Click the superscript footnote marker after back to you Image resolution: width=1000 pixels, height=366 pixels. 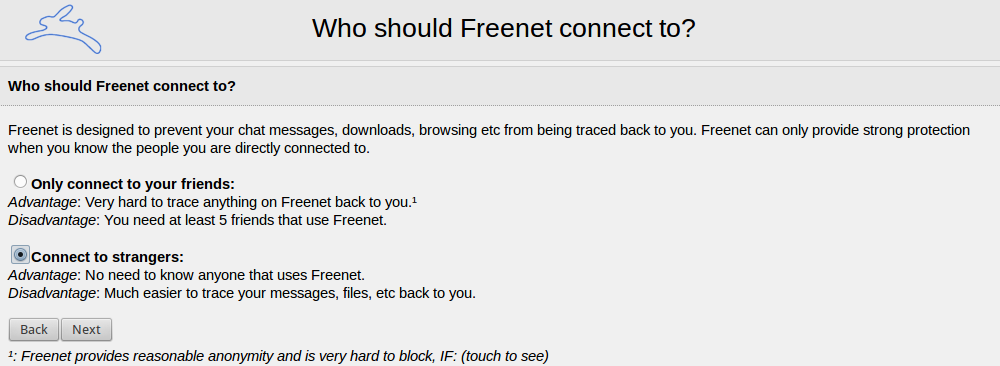coord(414,201)
